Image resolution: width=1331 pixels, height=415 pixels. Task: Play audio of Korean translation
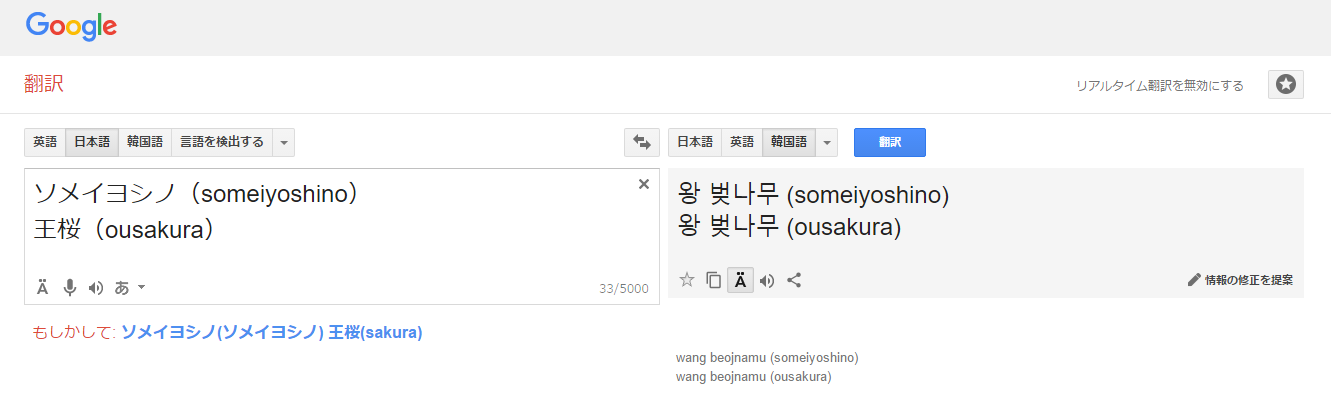pyautogui.click(x=767, y=280)
